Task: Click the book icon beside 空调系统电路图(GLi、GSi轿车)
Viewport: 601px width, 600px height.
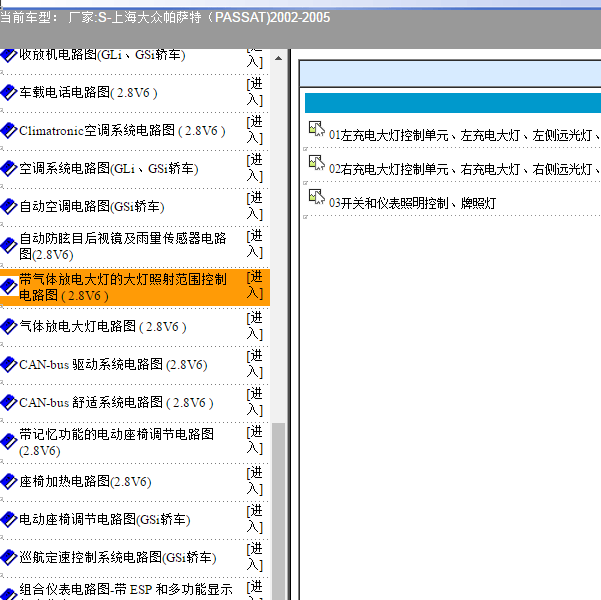Action: coord(8,168)
